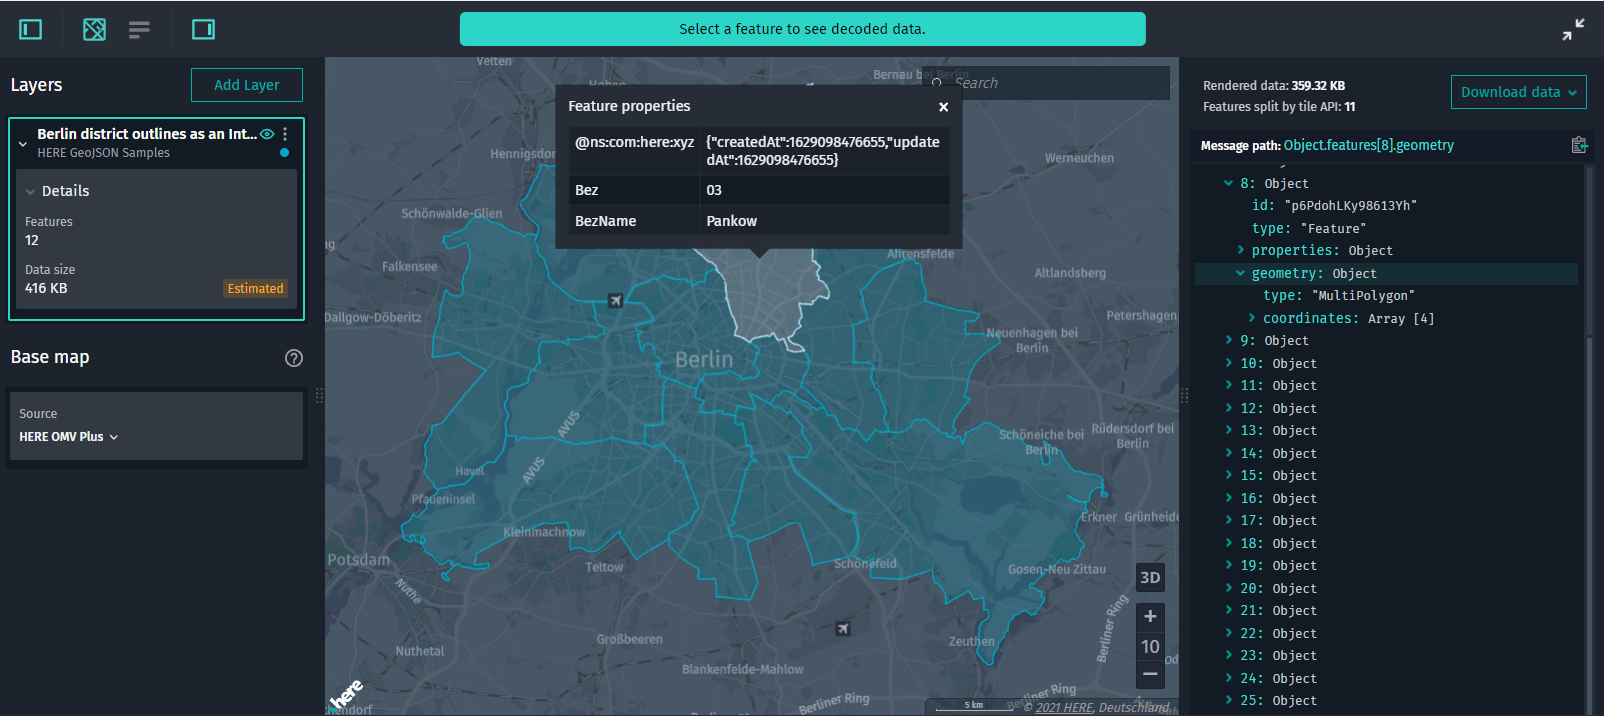Image resolution: width=1604 pixels, height=716 pixels.
Task: Click the Tegel airport icon on map
Action: pyautogui.click(x=616, y=301)
